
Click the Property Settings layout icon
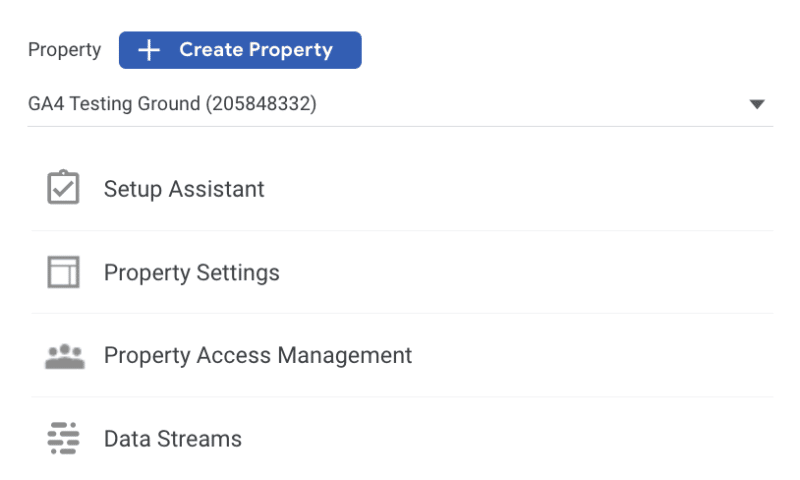pos(64,272)
